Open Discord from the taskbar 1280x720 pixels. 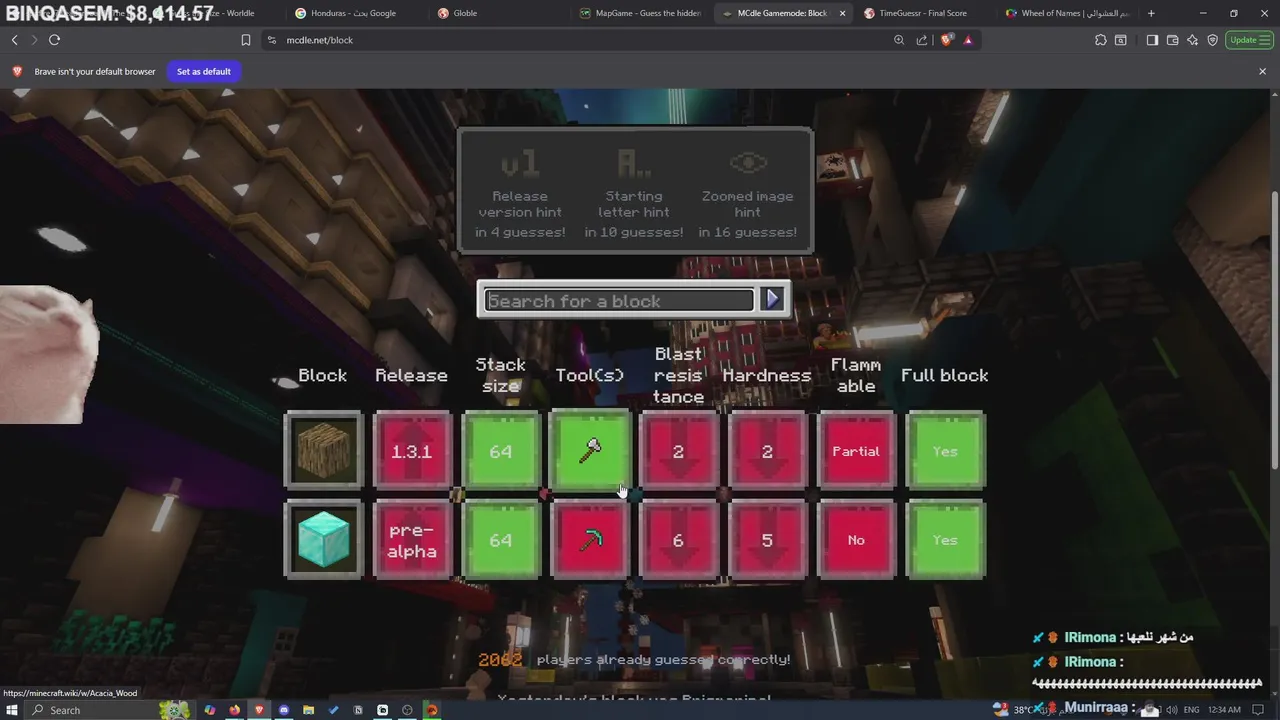(284, 710)
